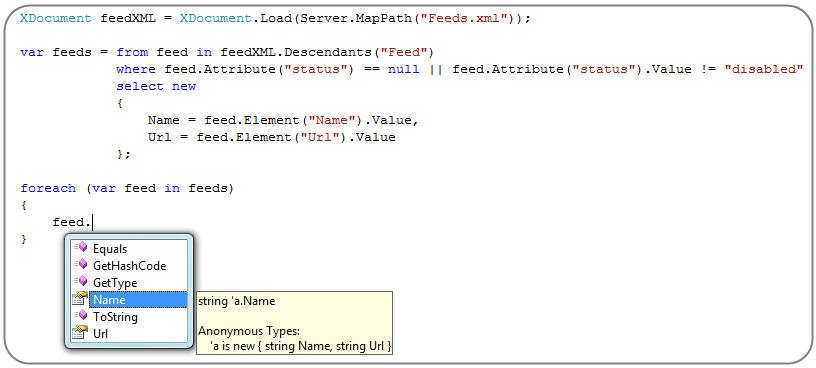The height and width of the screenshot is (368, 816).
Task: Click the "select new" keywords
Action: pyautogui.click(x=156, y=86)
